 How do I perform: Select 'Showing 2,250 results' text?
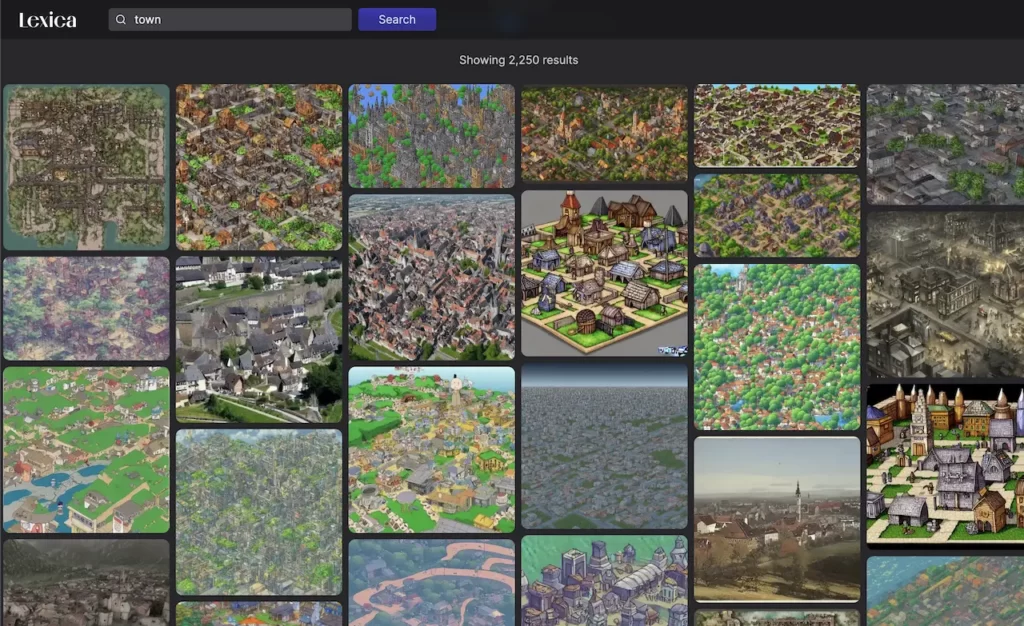(519, 60)
